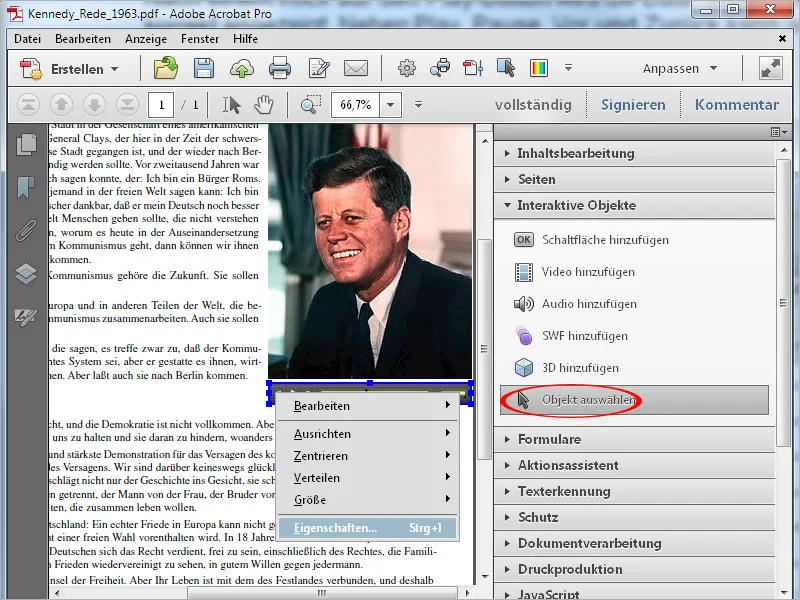This screenshot has height=600, width=800.
Task: Expand the Texterkennung panel
Action: point(634,492)
